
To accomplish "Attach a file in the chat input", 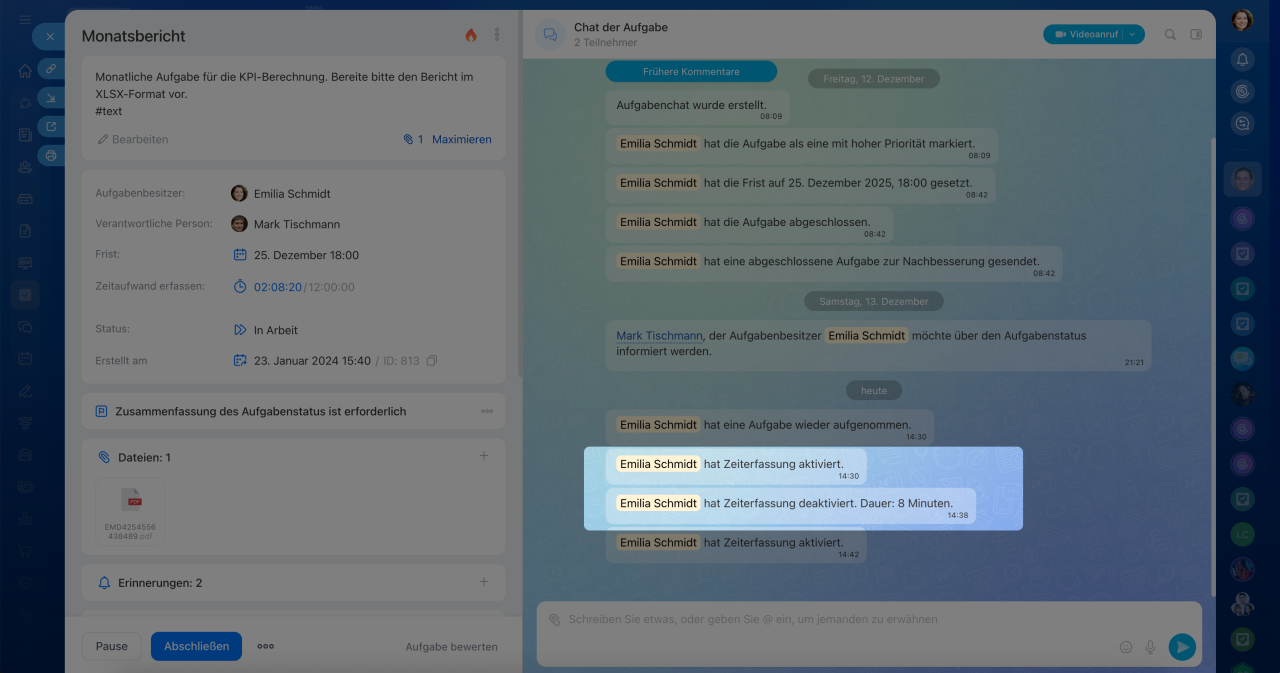I will (554, 619).
